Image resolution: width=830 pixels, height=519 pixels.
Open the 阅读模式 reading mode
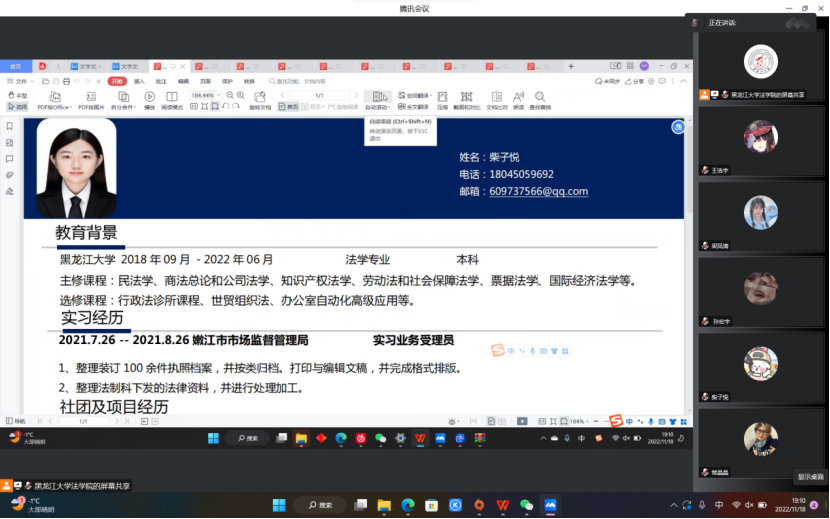tap(172, 99)
